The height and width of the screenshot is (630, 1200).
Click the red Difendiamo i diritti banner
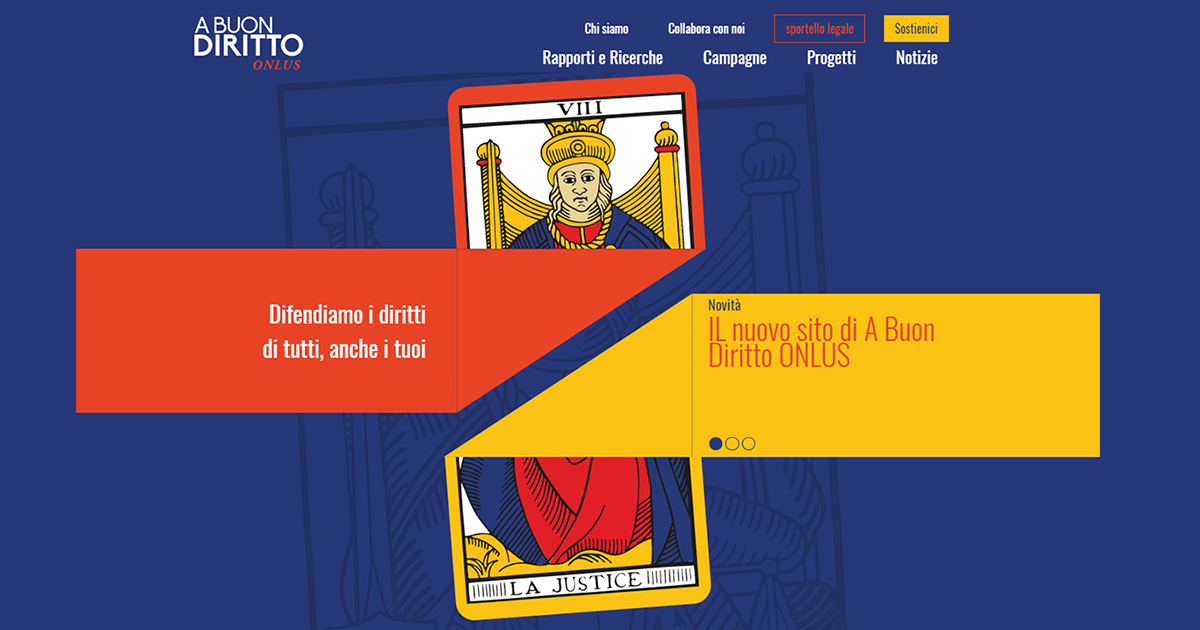[x=266, y=330]
